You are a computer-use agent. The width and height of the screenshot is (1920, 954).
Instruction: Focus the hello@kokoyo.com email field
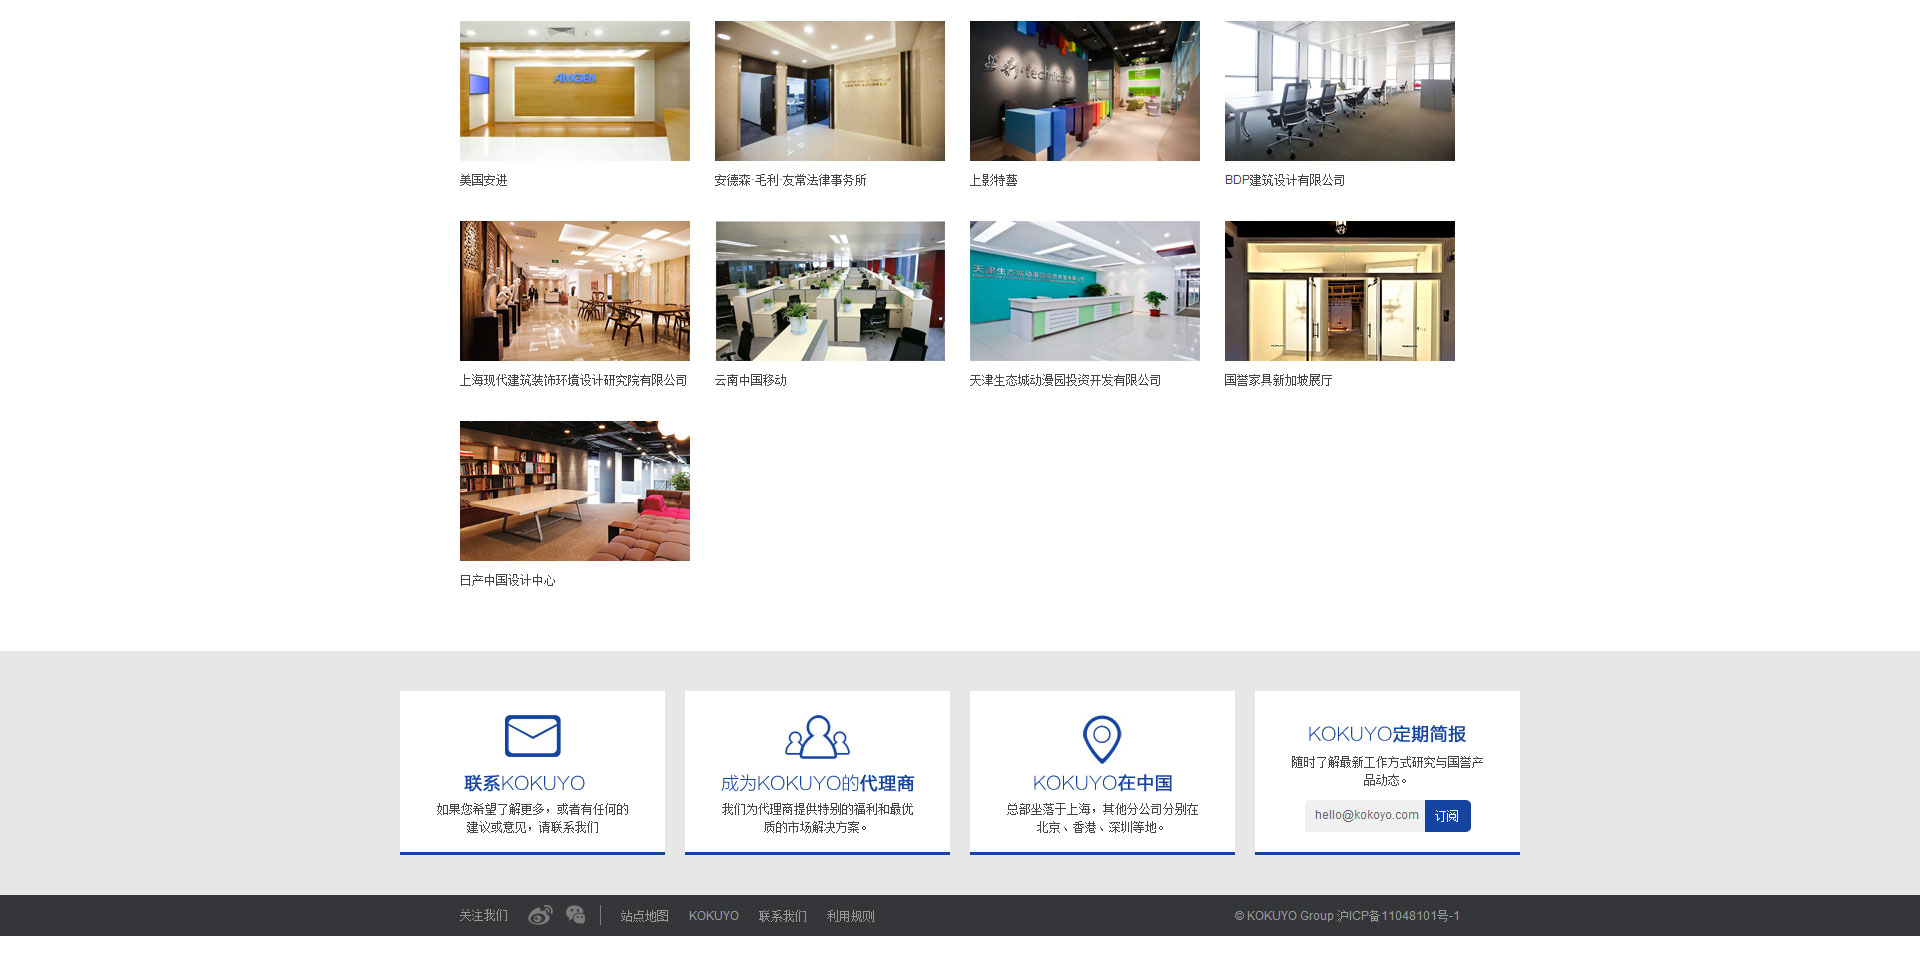coord(1365,816)
